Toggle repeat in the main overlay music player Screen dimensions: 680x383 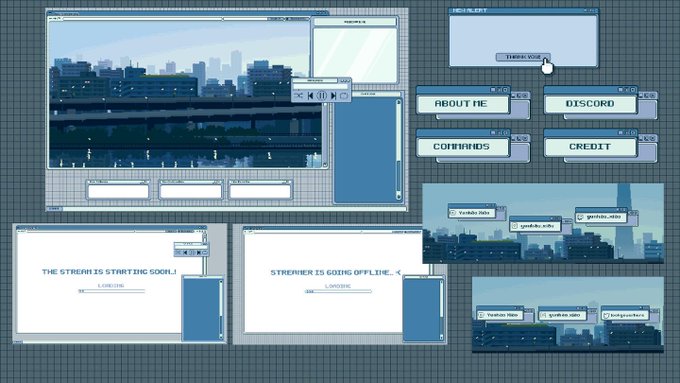tap(344, 95)
